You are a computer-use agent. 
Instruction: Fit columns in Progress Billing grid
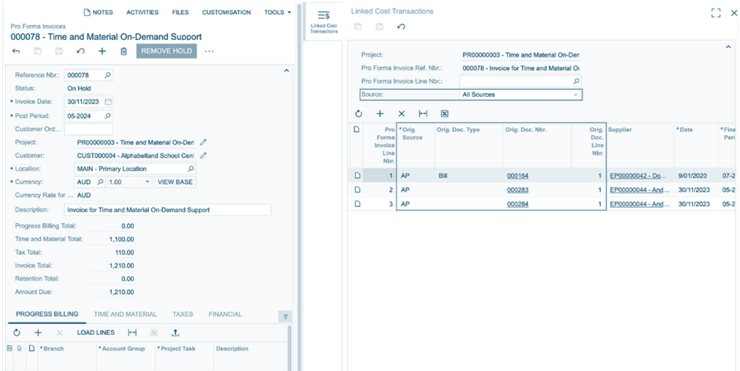pos(132,333)
